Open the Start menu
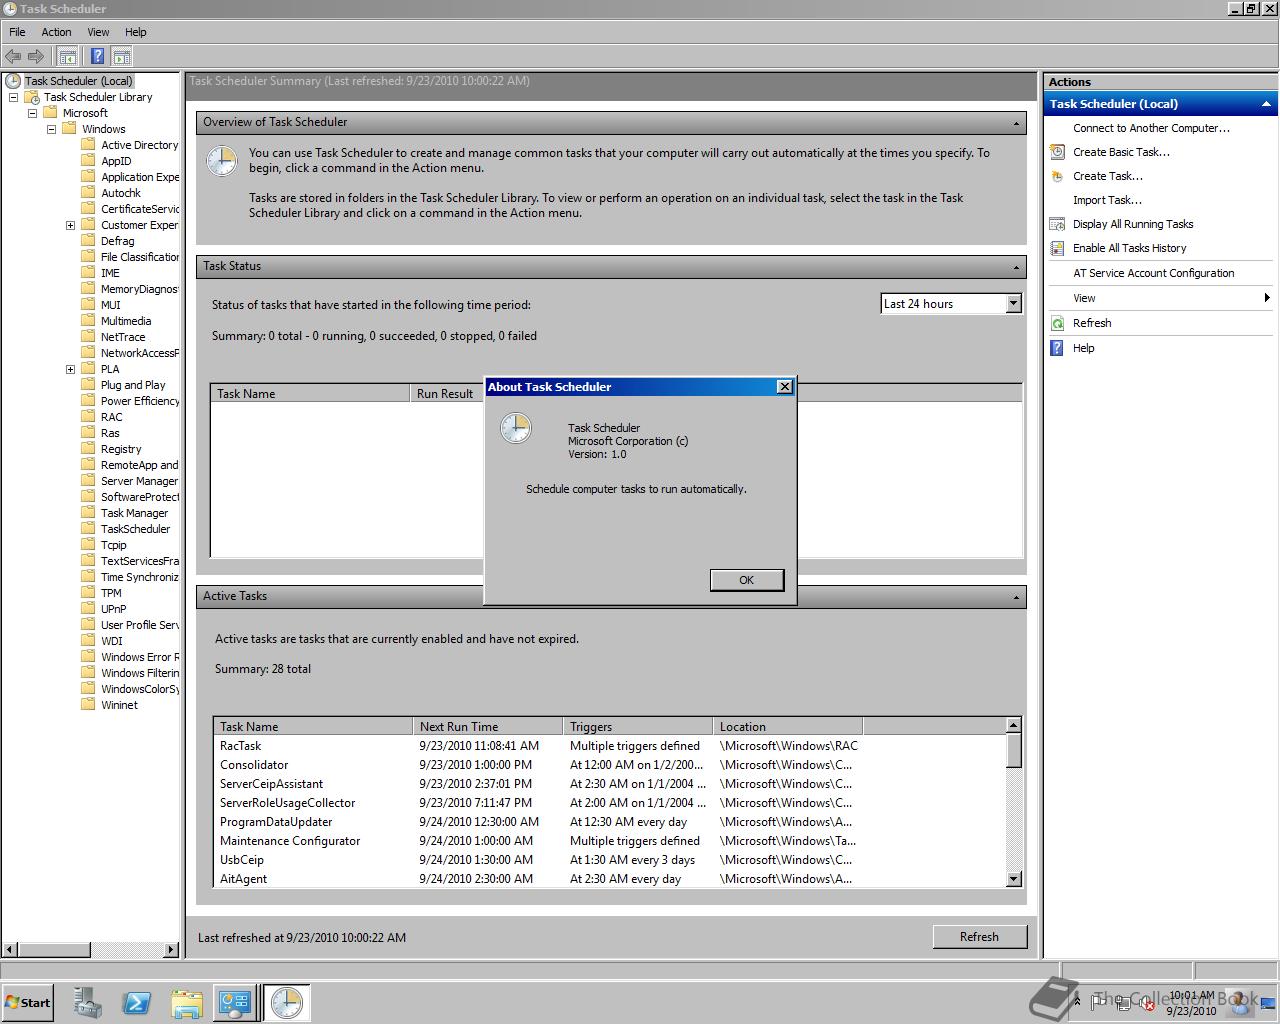Screen dimensions: 1280x1024 [27, 1003]
